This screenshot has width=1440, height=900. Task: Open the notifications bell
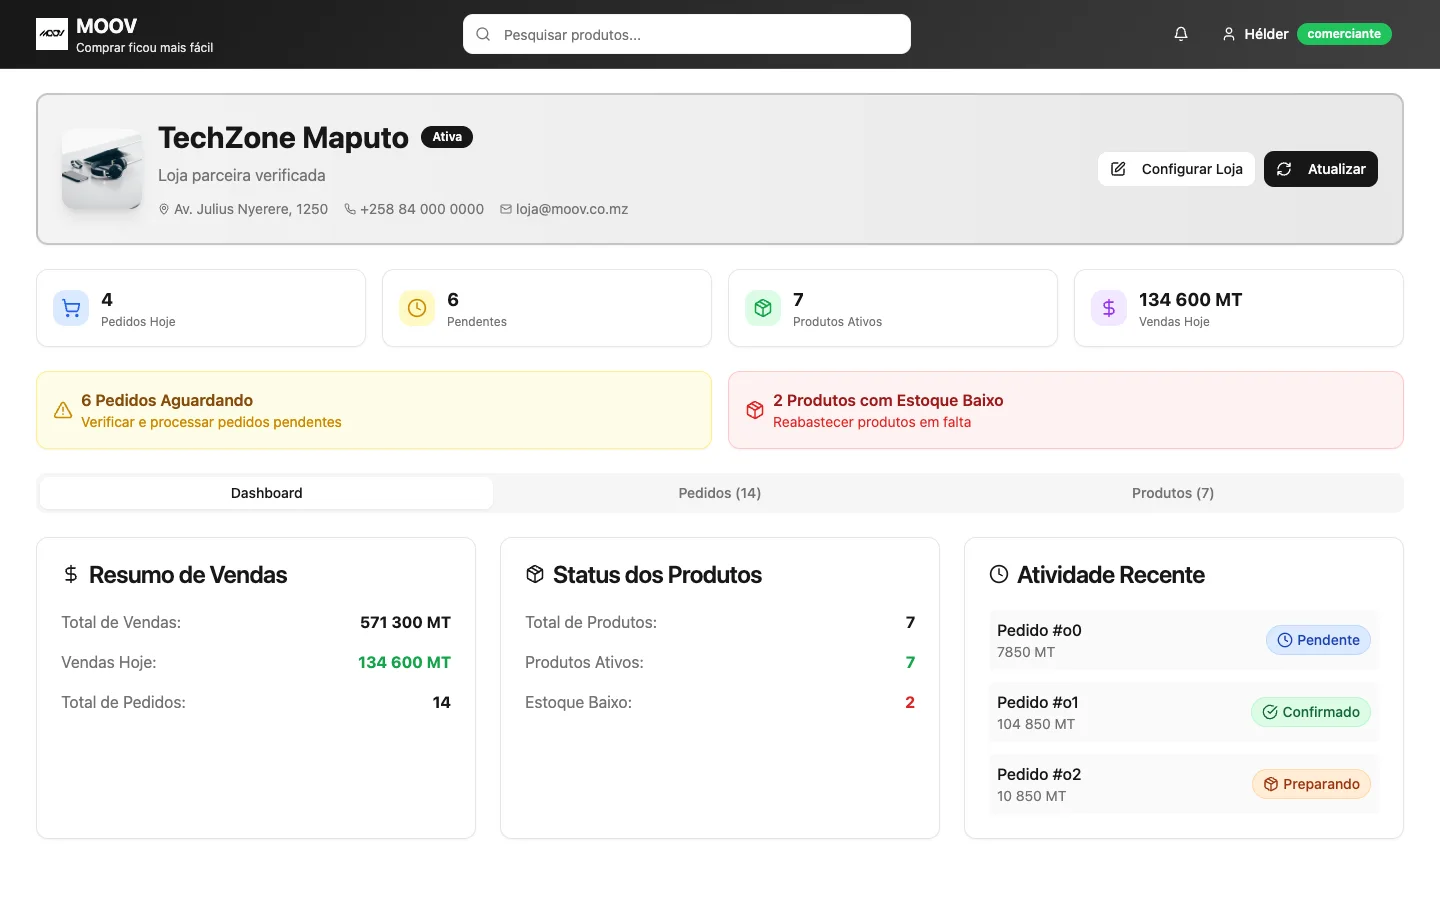[1181, 34]
